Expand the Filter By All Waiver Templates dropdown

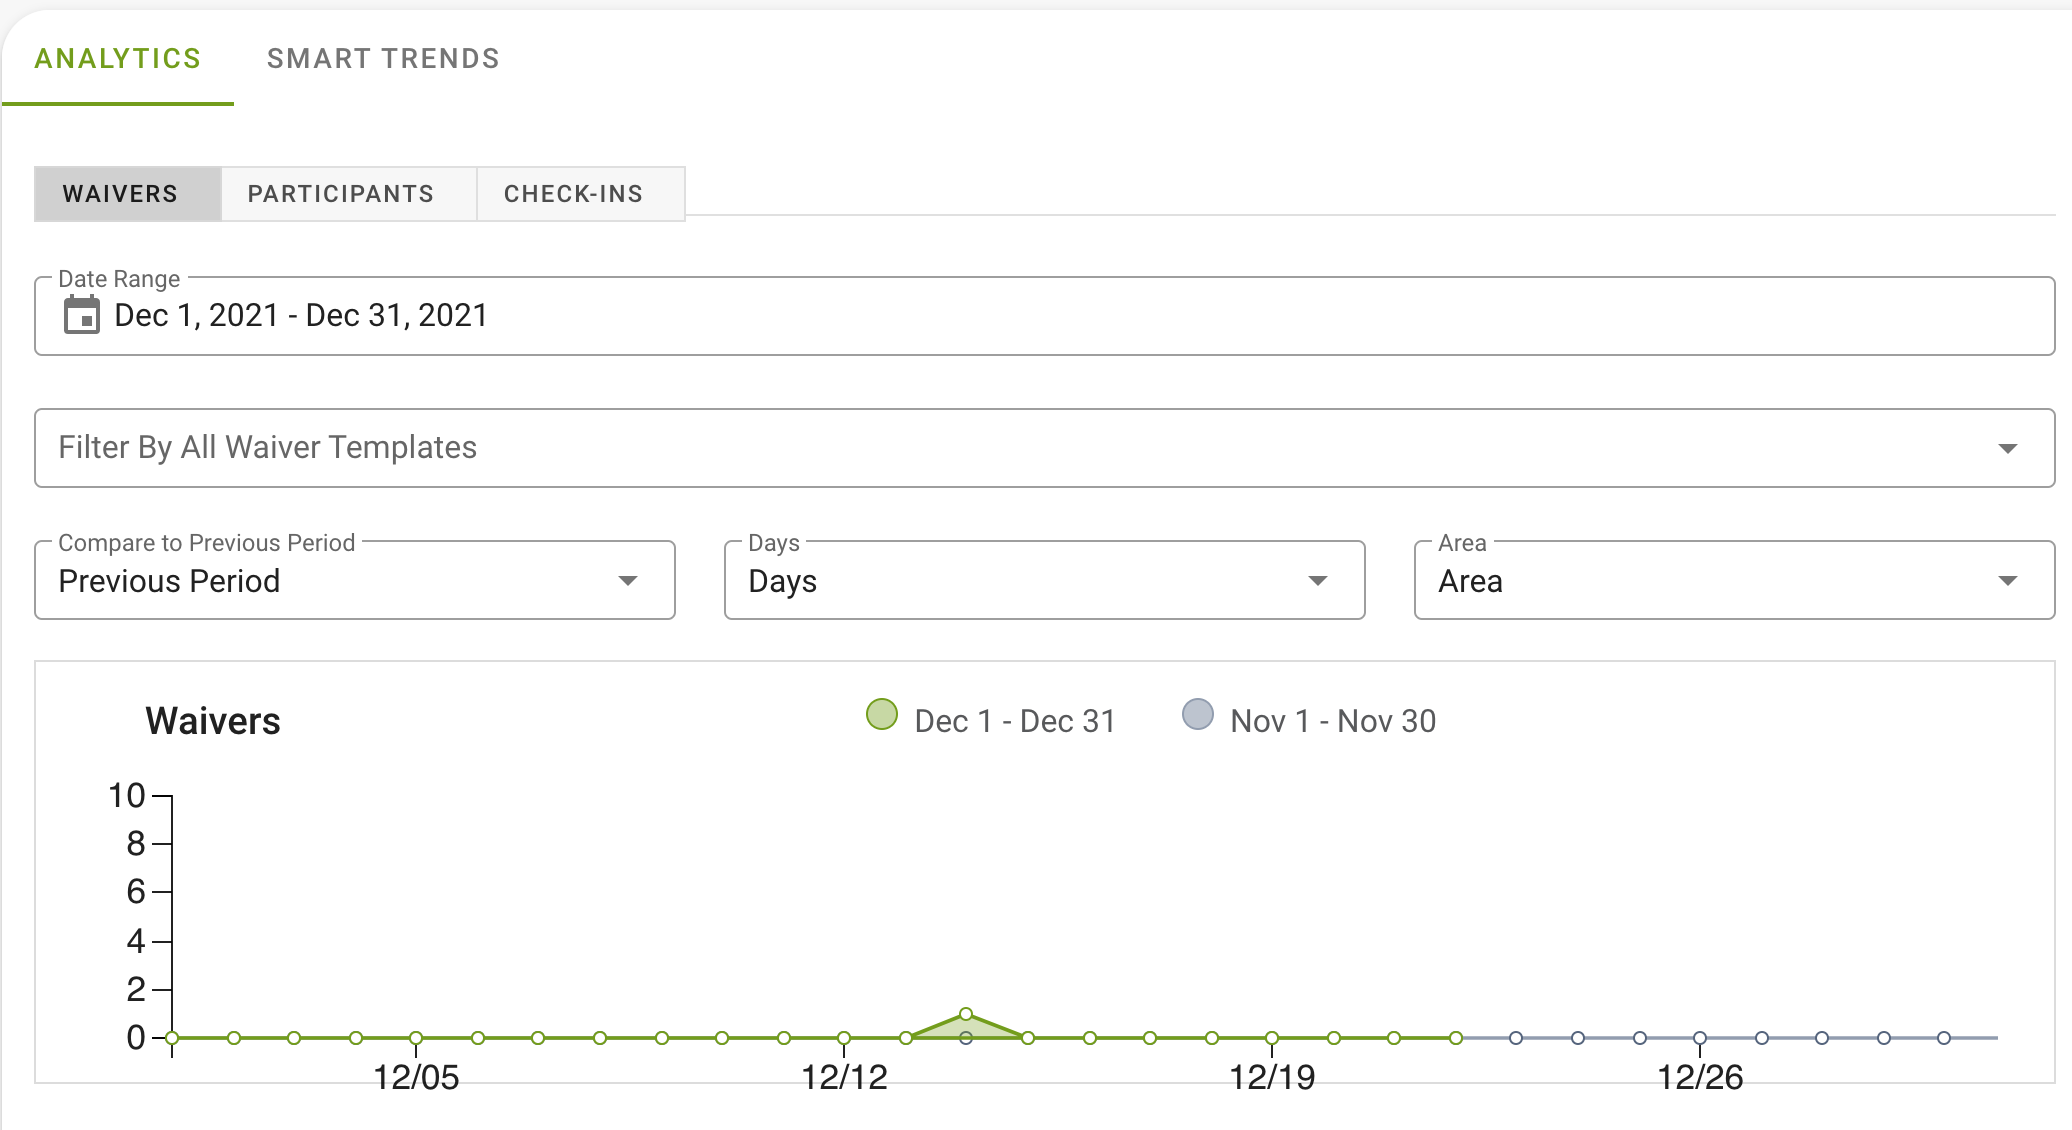tap(1045, 448)
